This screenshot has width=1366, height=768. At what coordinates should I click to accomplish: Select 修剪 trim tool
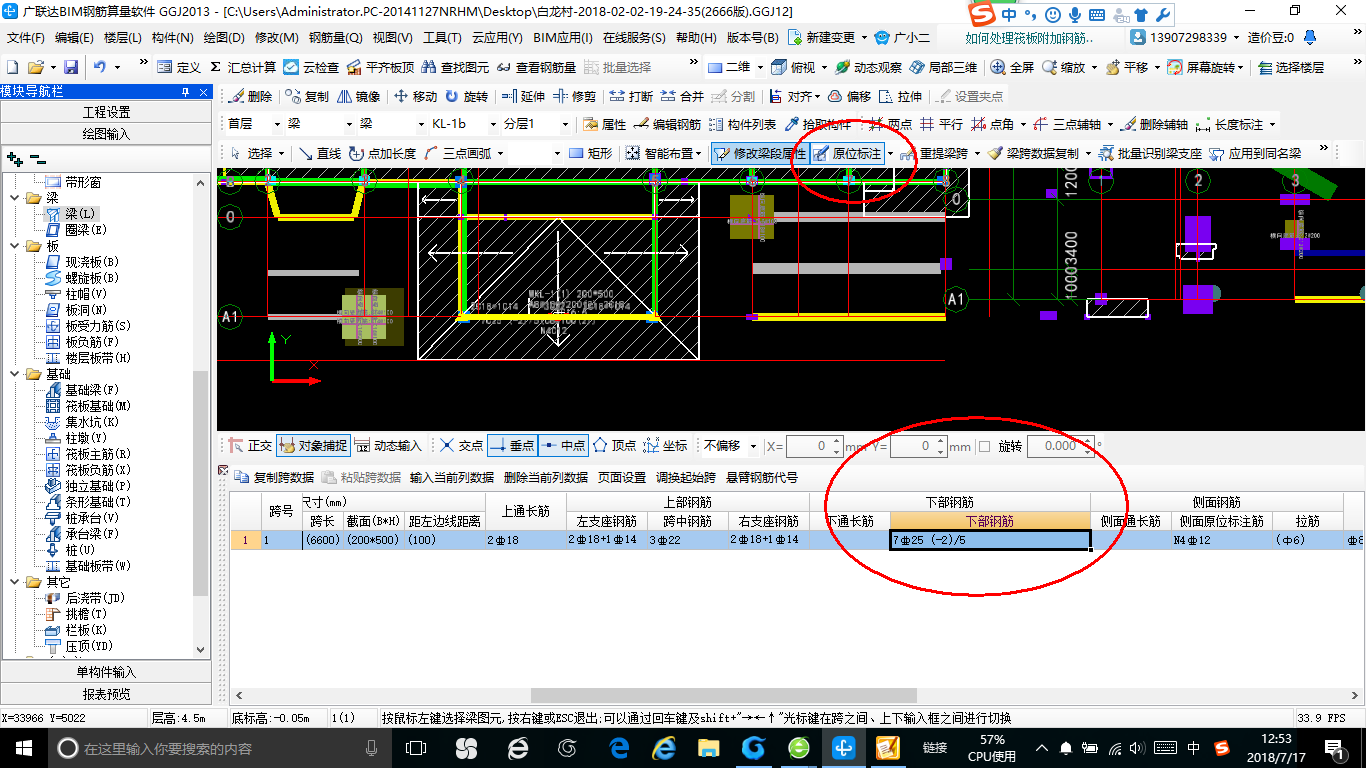[574, 96]
